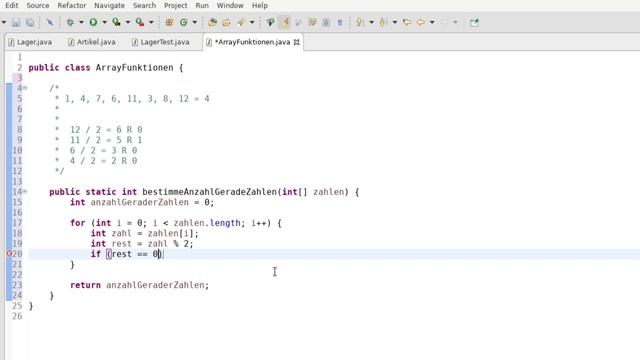The image size is (640, 360).
Task: Click the Debug bug icon
Action: click(70, 22)
